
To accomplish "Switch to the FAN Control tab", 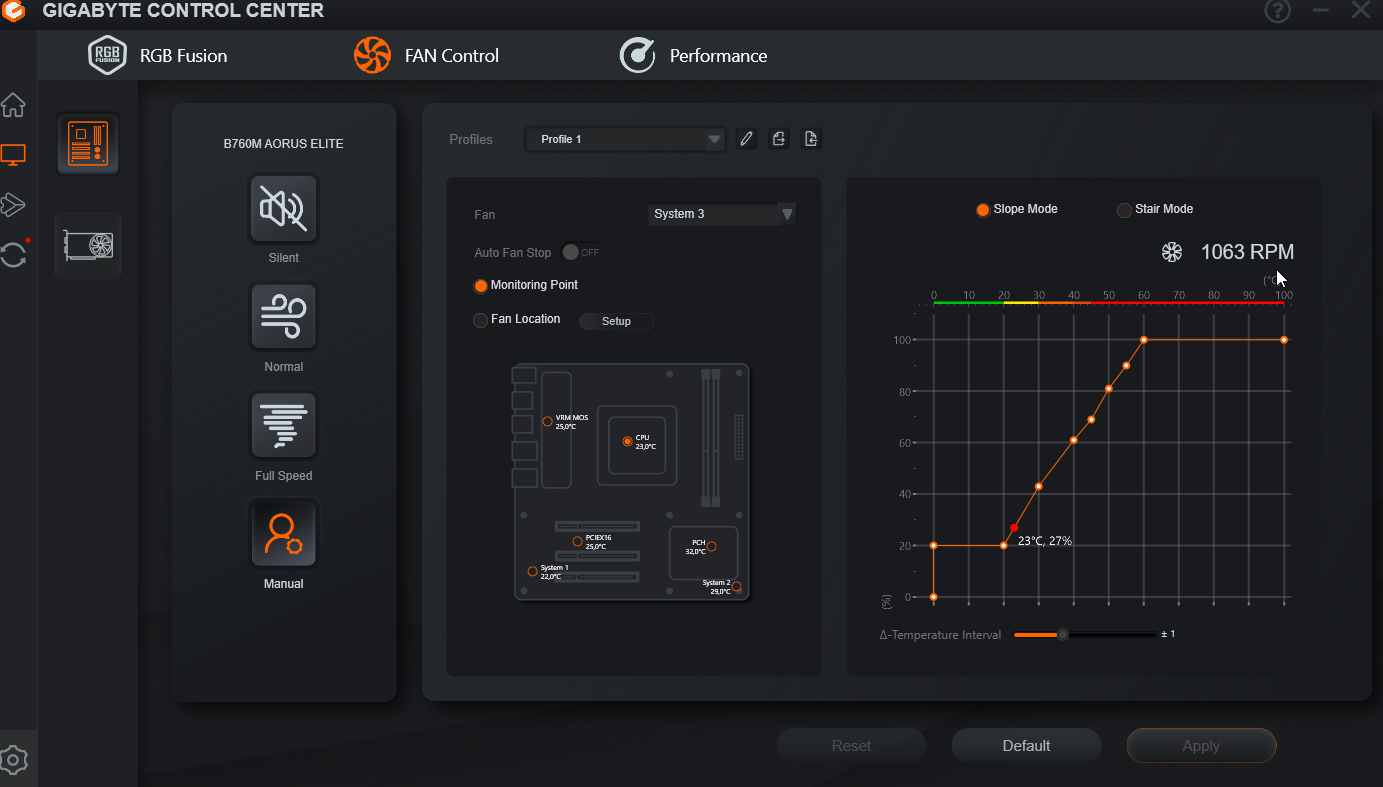I will (x=426, y=56).
